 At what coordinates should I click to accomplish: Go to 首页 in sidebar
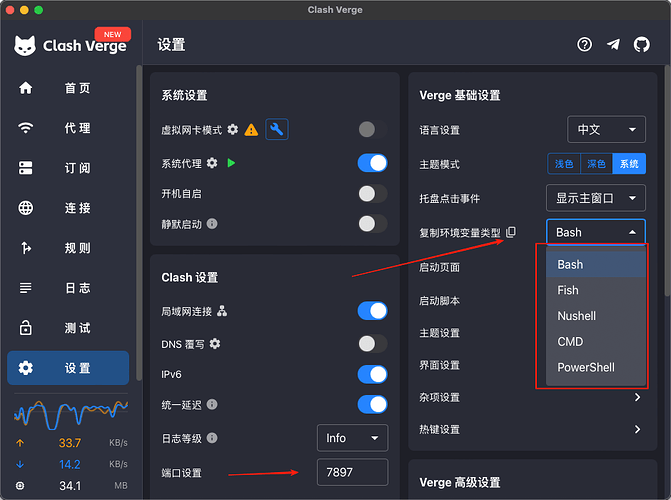(68, 88)
